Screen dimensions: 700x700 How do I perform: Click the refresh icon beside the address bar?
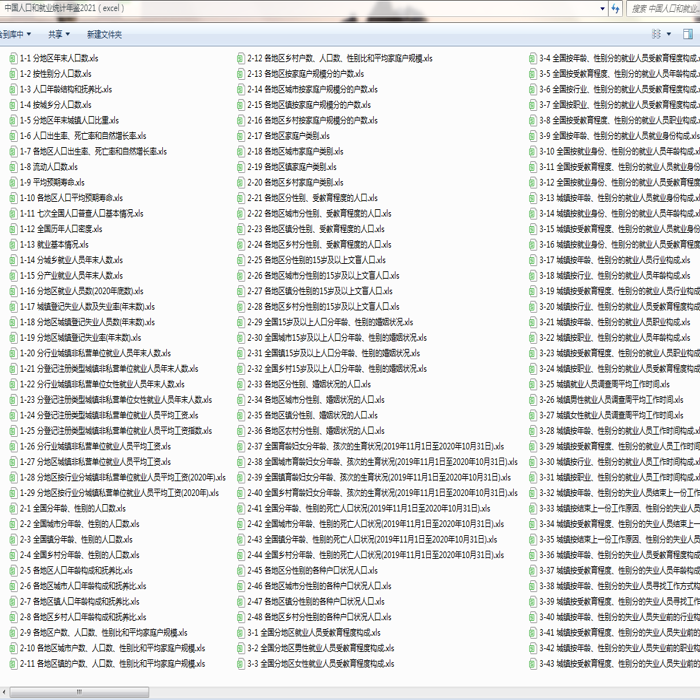[615, 8]
